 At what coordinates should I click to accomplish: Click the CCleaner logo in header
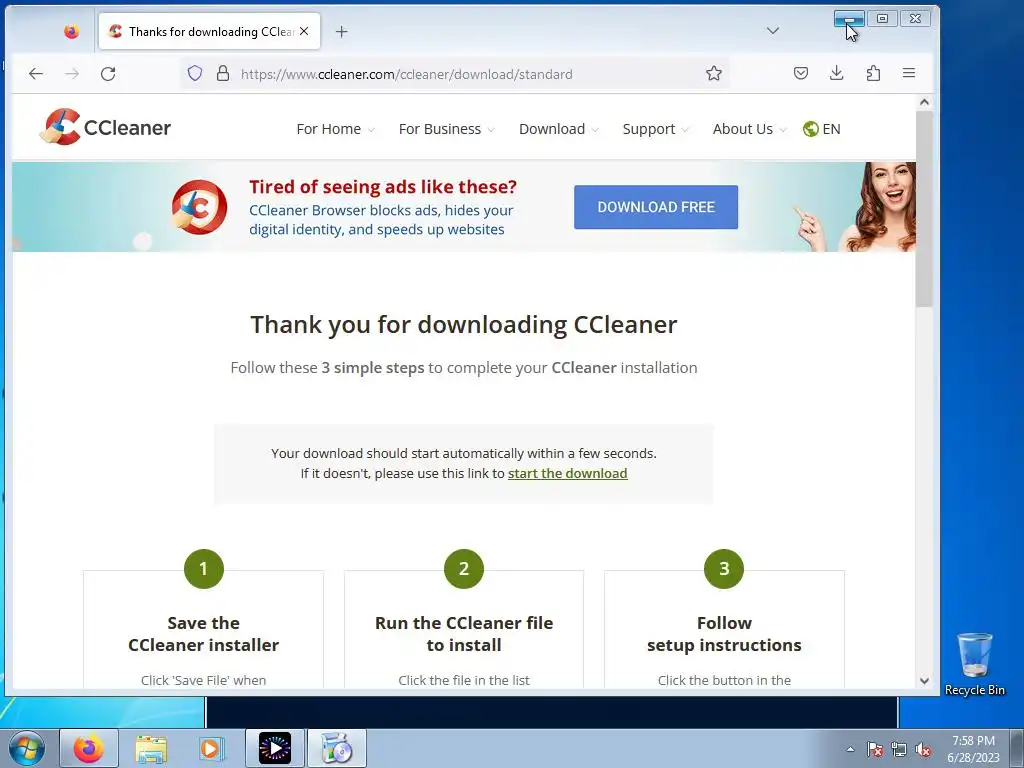[x=104, y=127]
